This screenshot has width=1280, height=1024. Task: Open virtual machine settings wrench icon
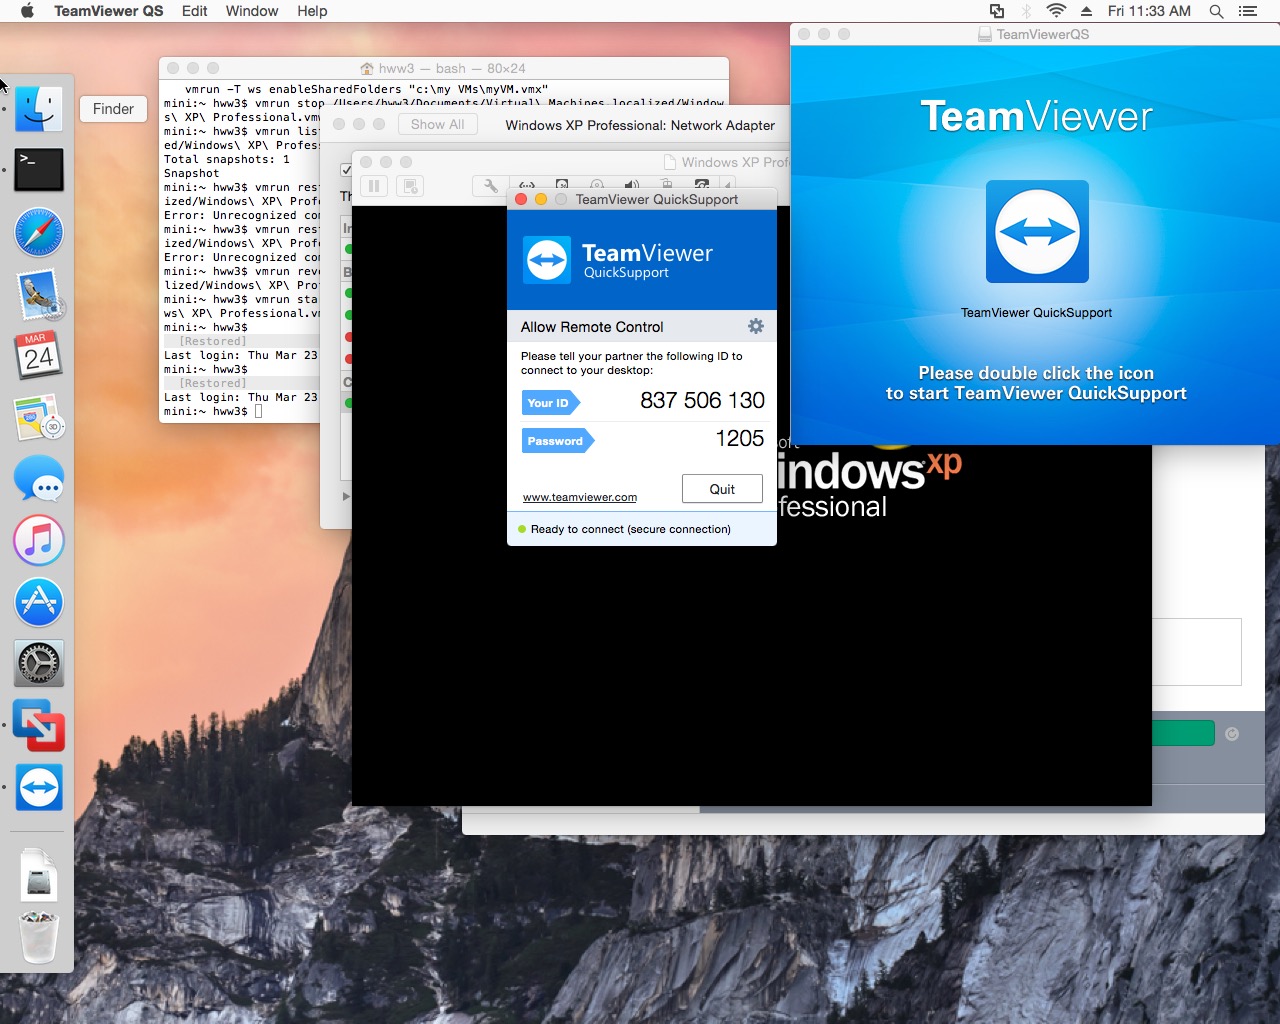point(490,186)
